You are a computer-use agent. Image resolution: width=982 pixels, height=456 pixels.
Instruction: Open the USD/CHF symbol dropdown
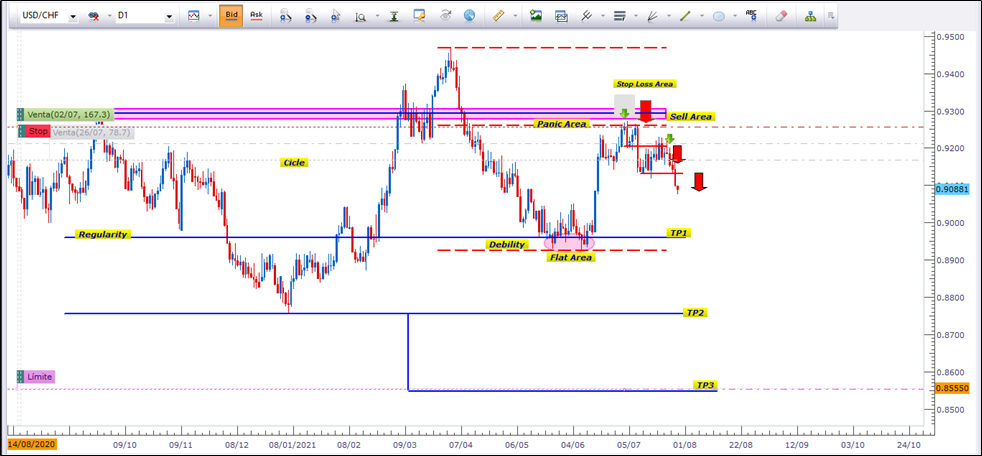pyautogui.click(x=73, y=17)
